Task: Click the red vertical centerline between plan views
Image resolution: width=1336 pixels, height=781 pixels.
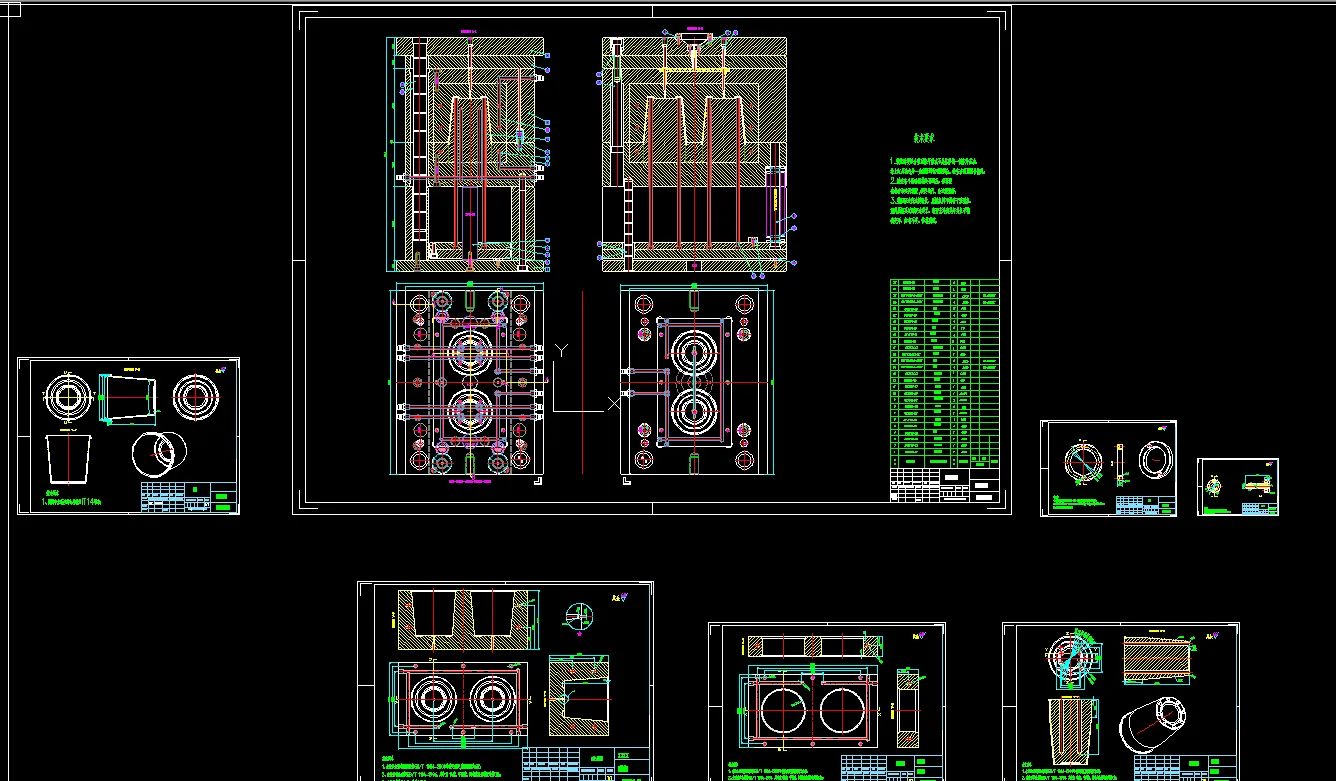Action: (583, 380)
